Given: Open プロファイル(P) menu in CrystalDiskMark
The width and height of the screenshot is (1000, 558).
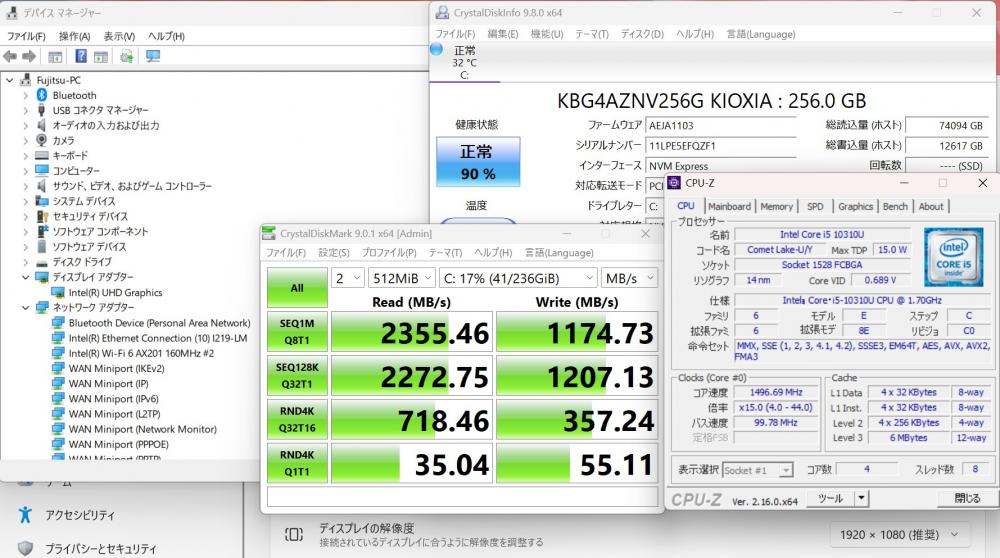Looking at the screenshot, I should [389, 253].
